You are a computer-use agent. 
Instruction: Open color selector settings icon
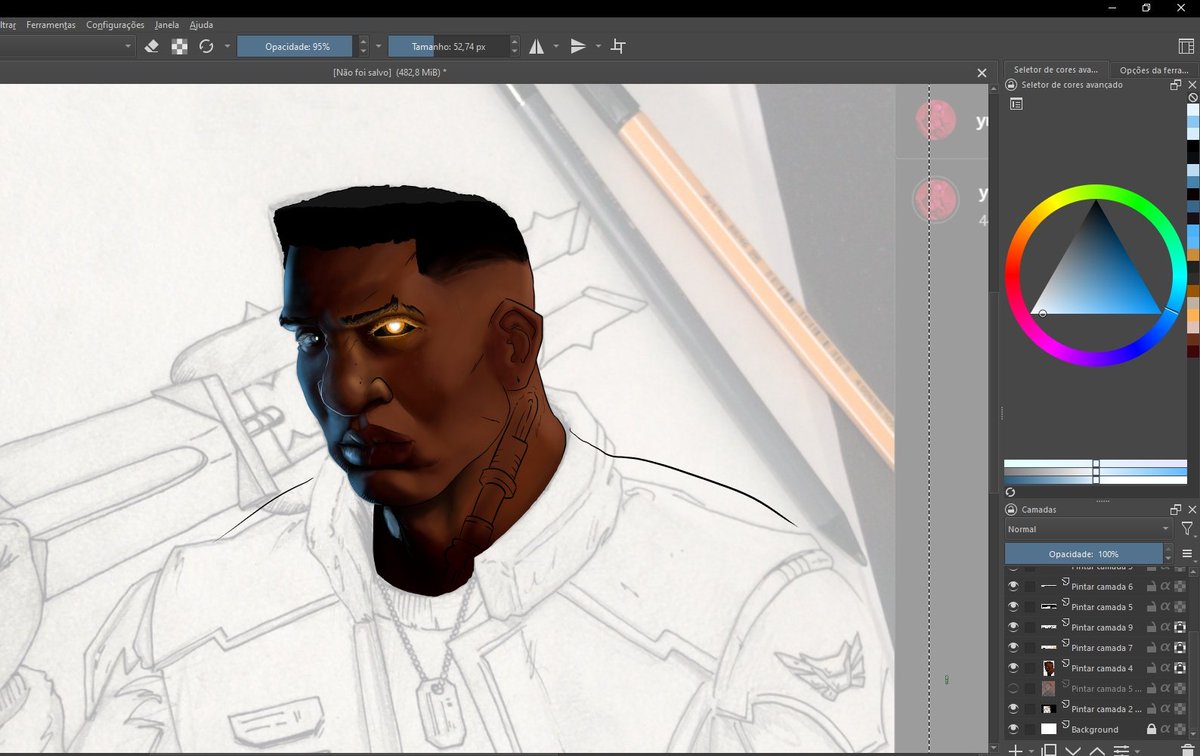[x=1016, y=103]
